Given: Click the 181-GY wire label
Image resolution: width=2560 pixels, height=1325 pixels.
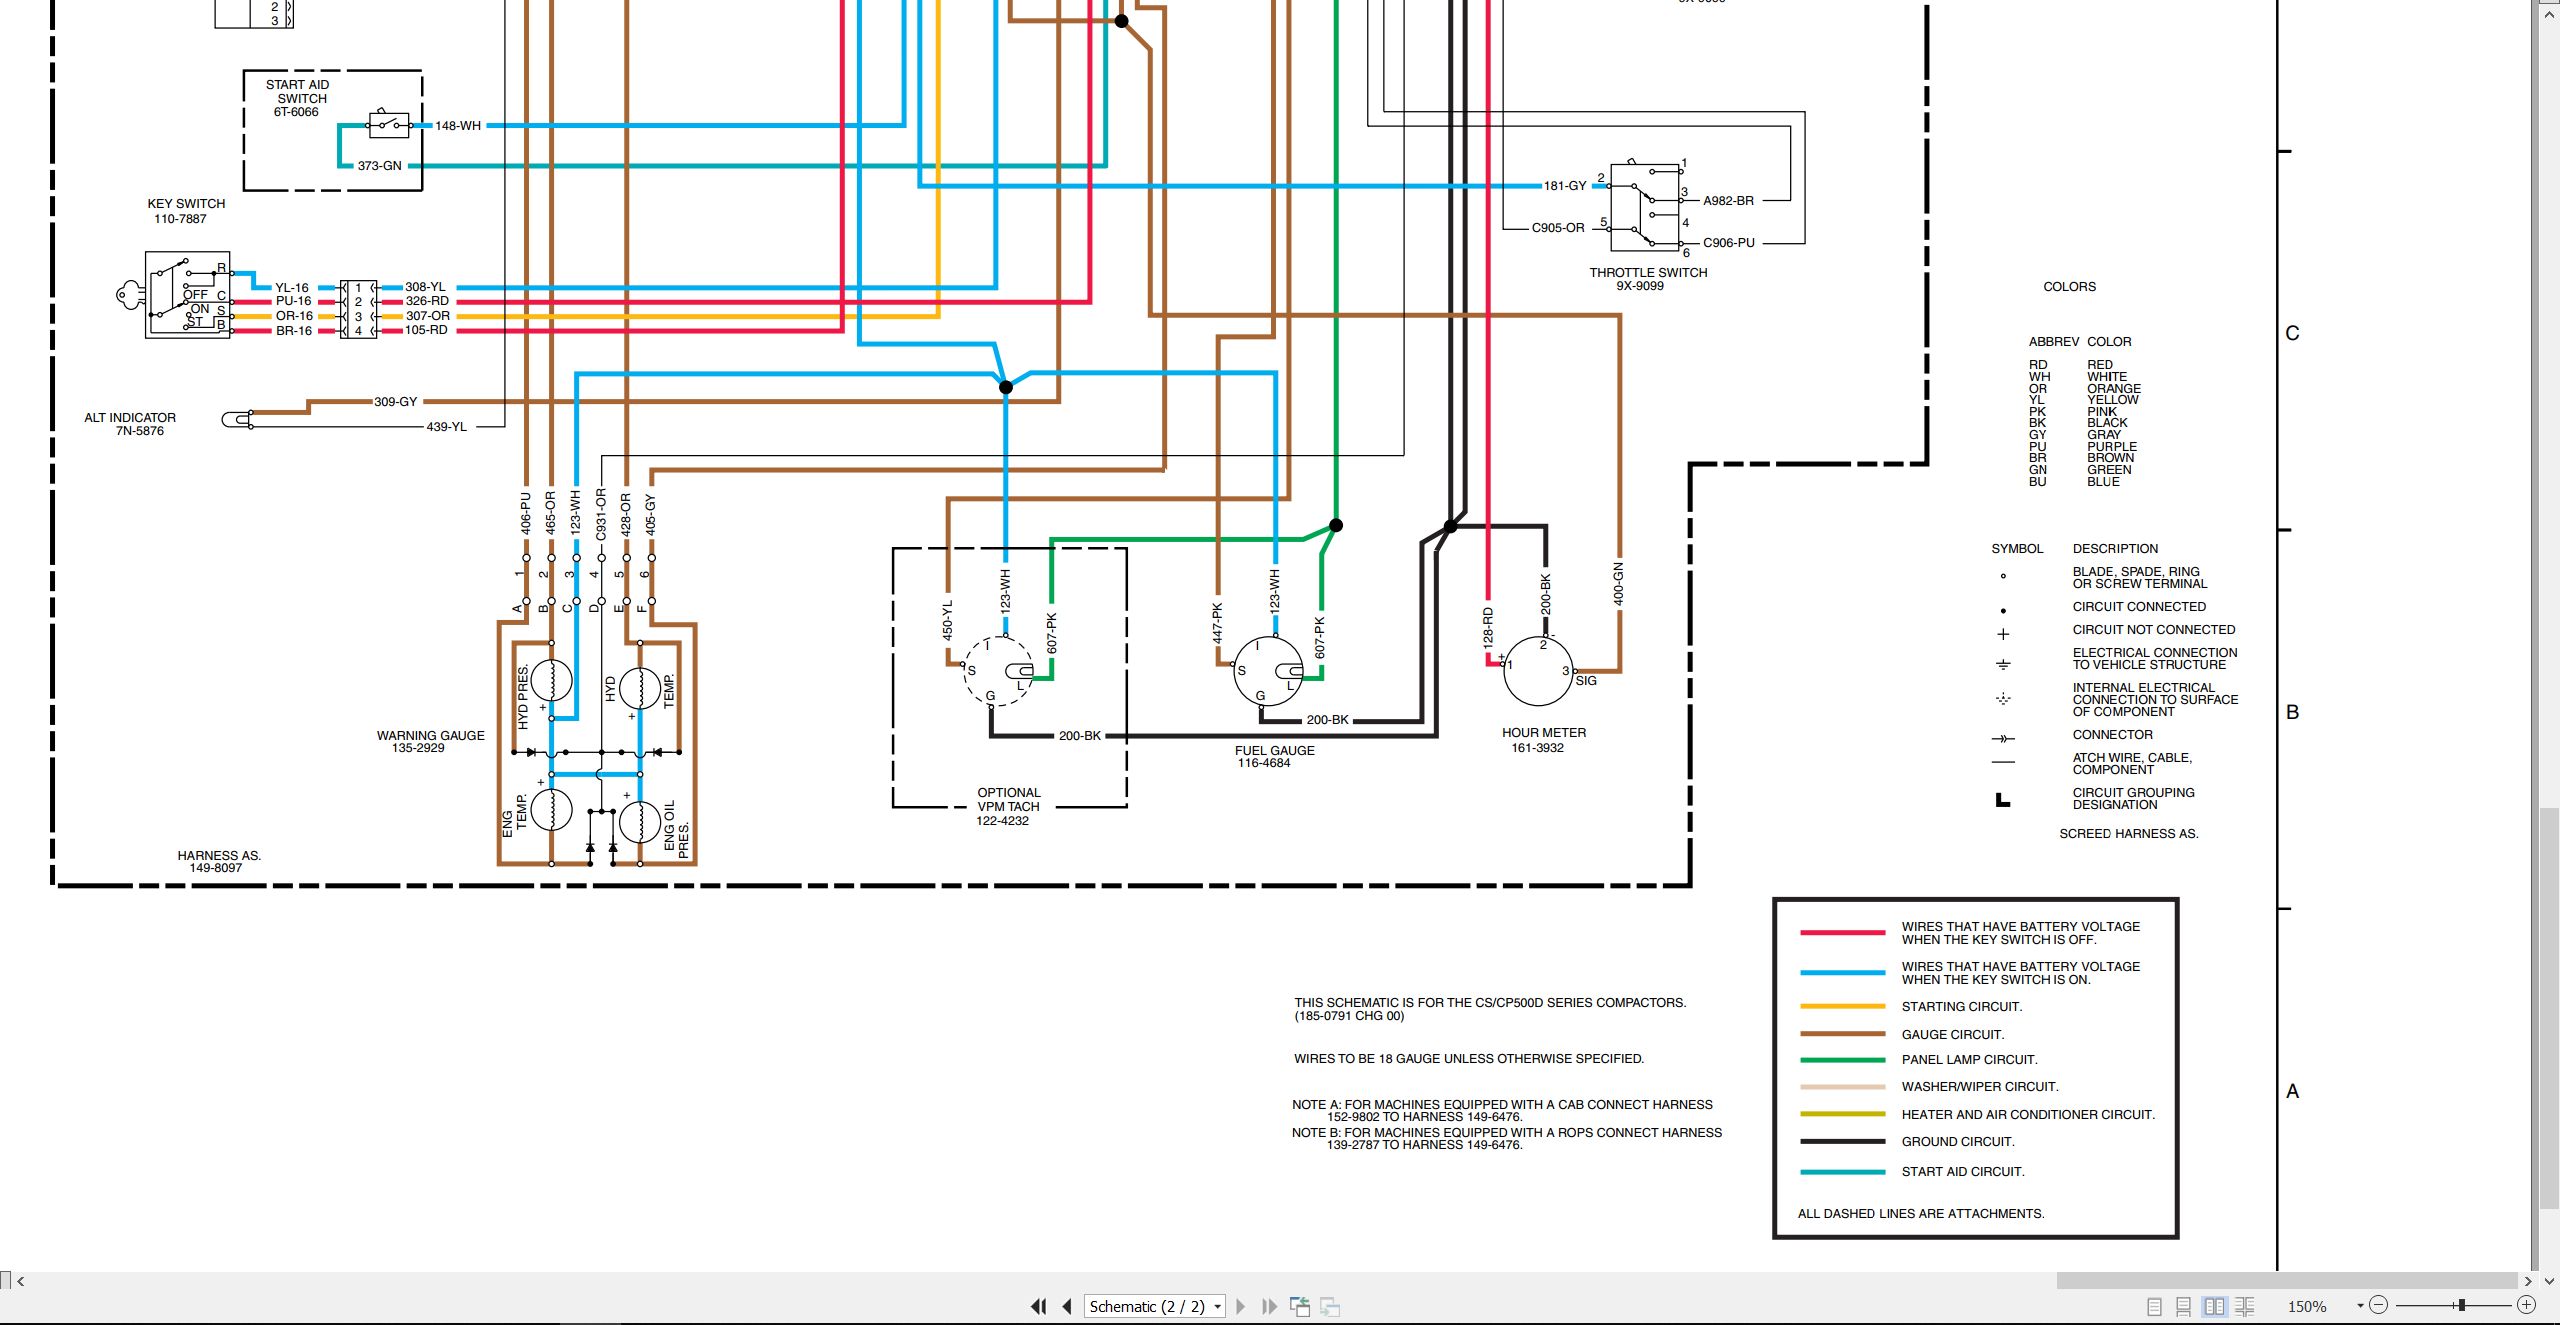Looking at the screenshot, I should point(1565,186).
